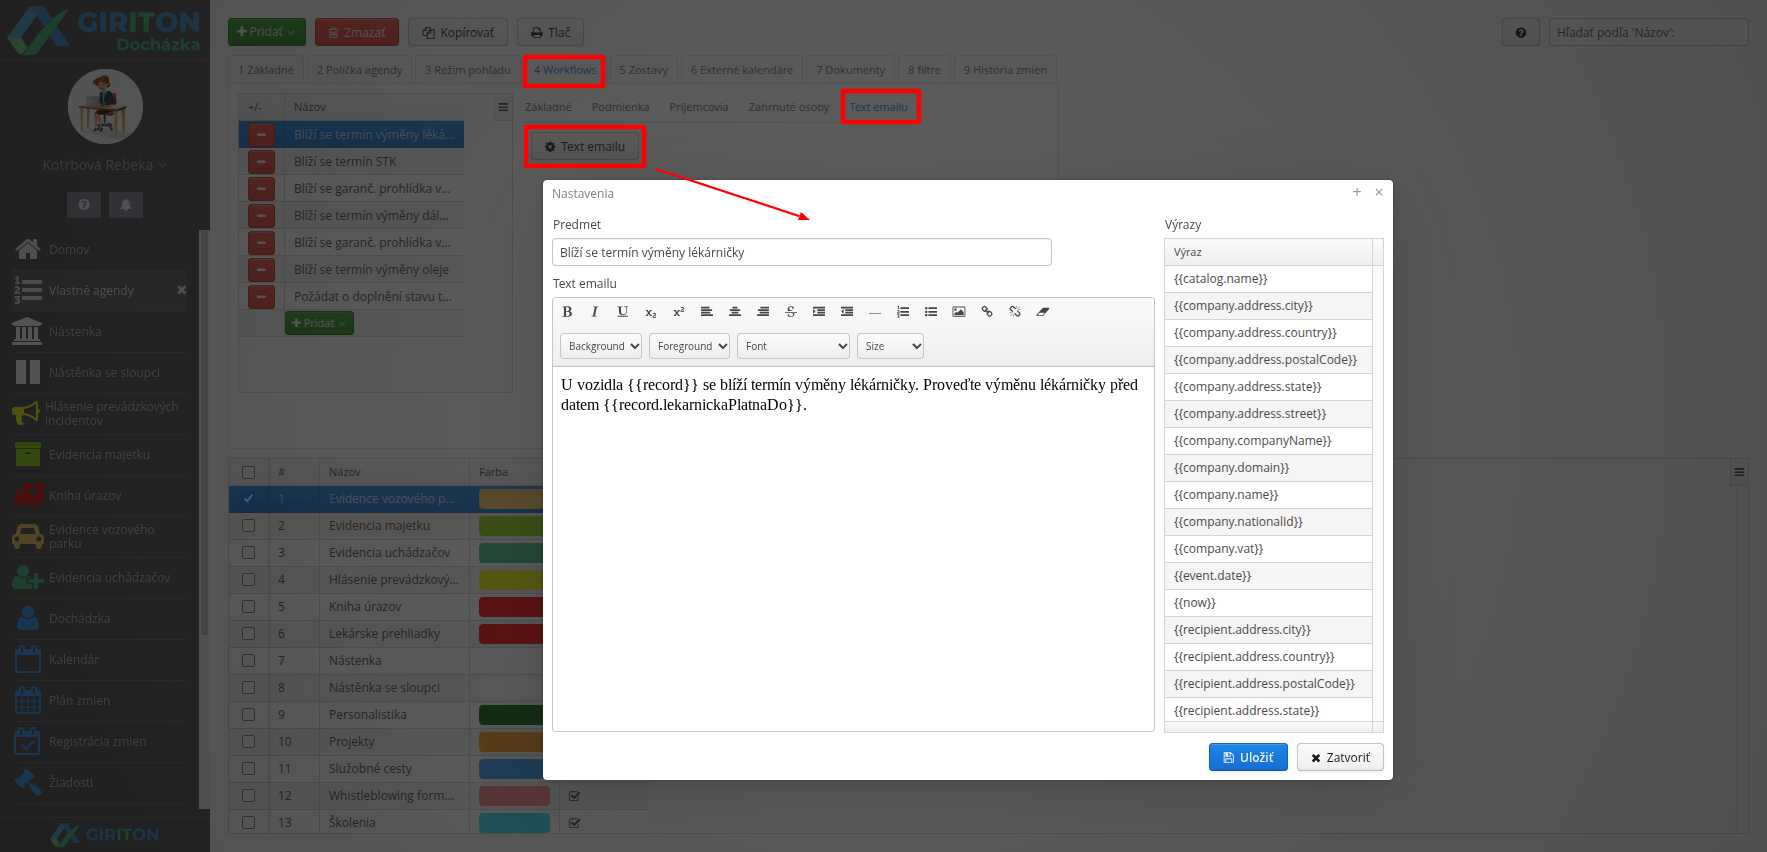Viewport: 1767px width, 852px height.
Task: Clear formatting with eraser icon
Action: point(1043,312)
